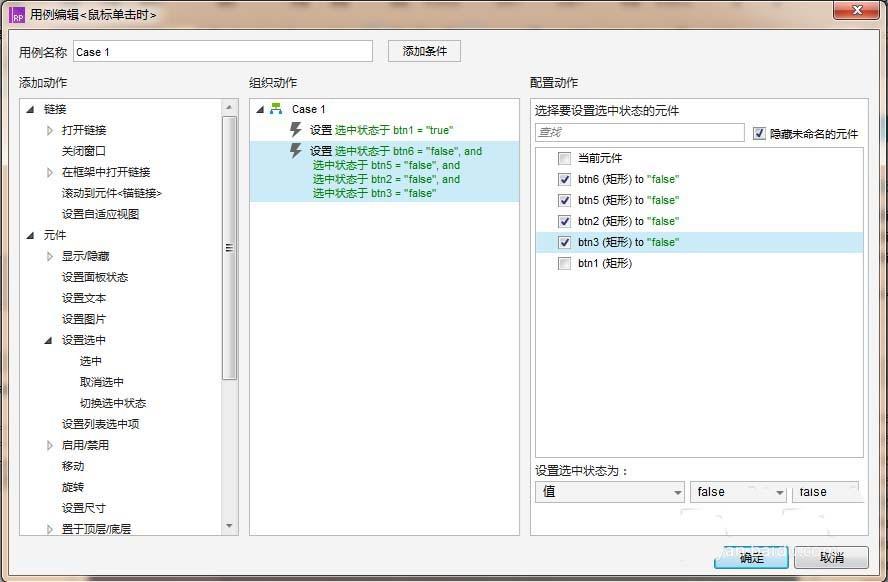Select the 取消选中 action
The height and width of the screenshot is (582, 888).
pos(101,382)
